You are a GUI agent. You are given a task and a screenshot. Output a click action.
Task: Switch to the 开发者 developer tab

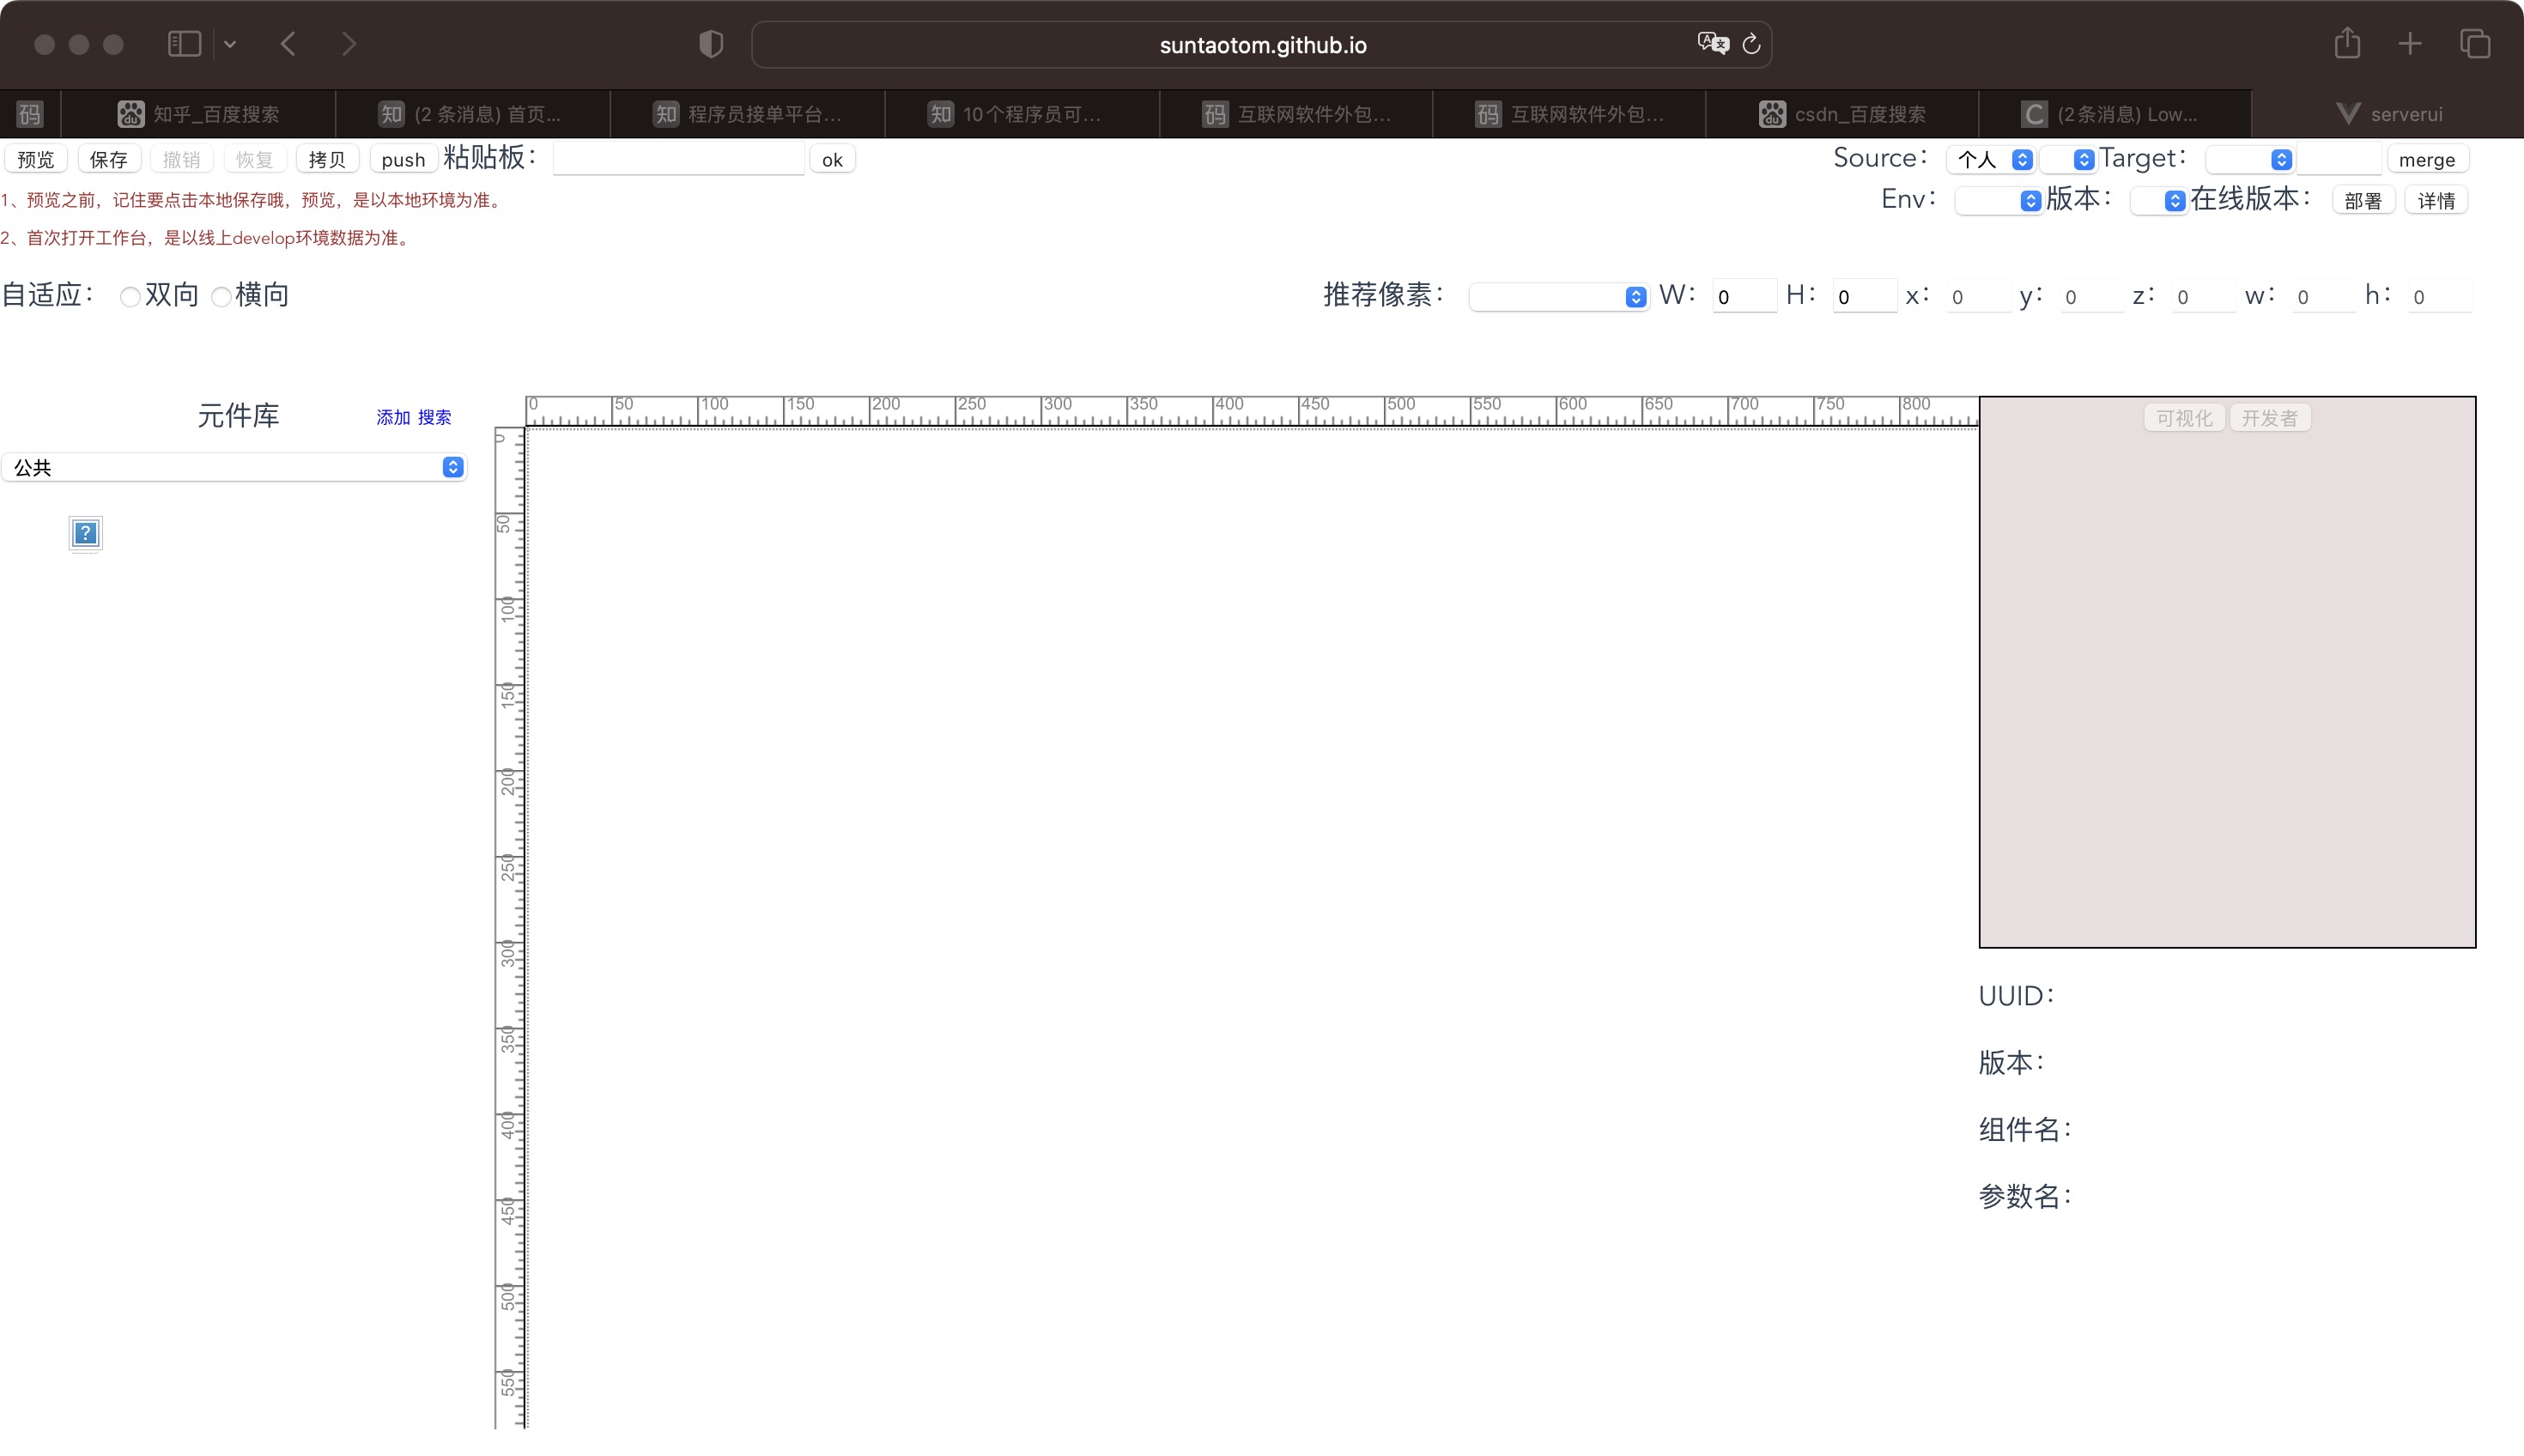click(2270, 418)
